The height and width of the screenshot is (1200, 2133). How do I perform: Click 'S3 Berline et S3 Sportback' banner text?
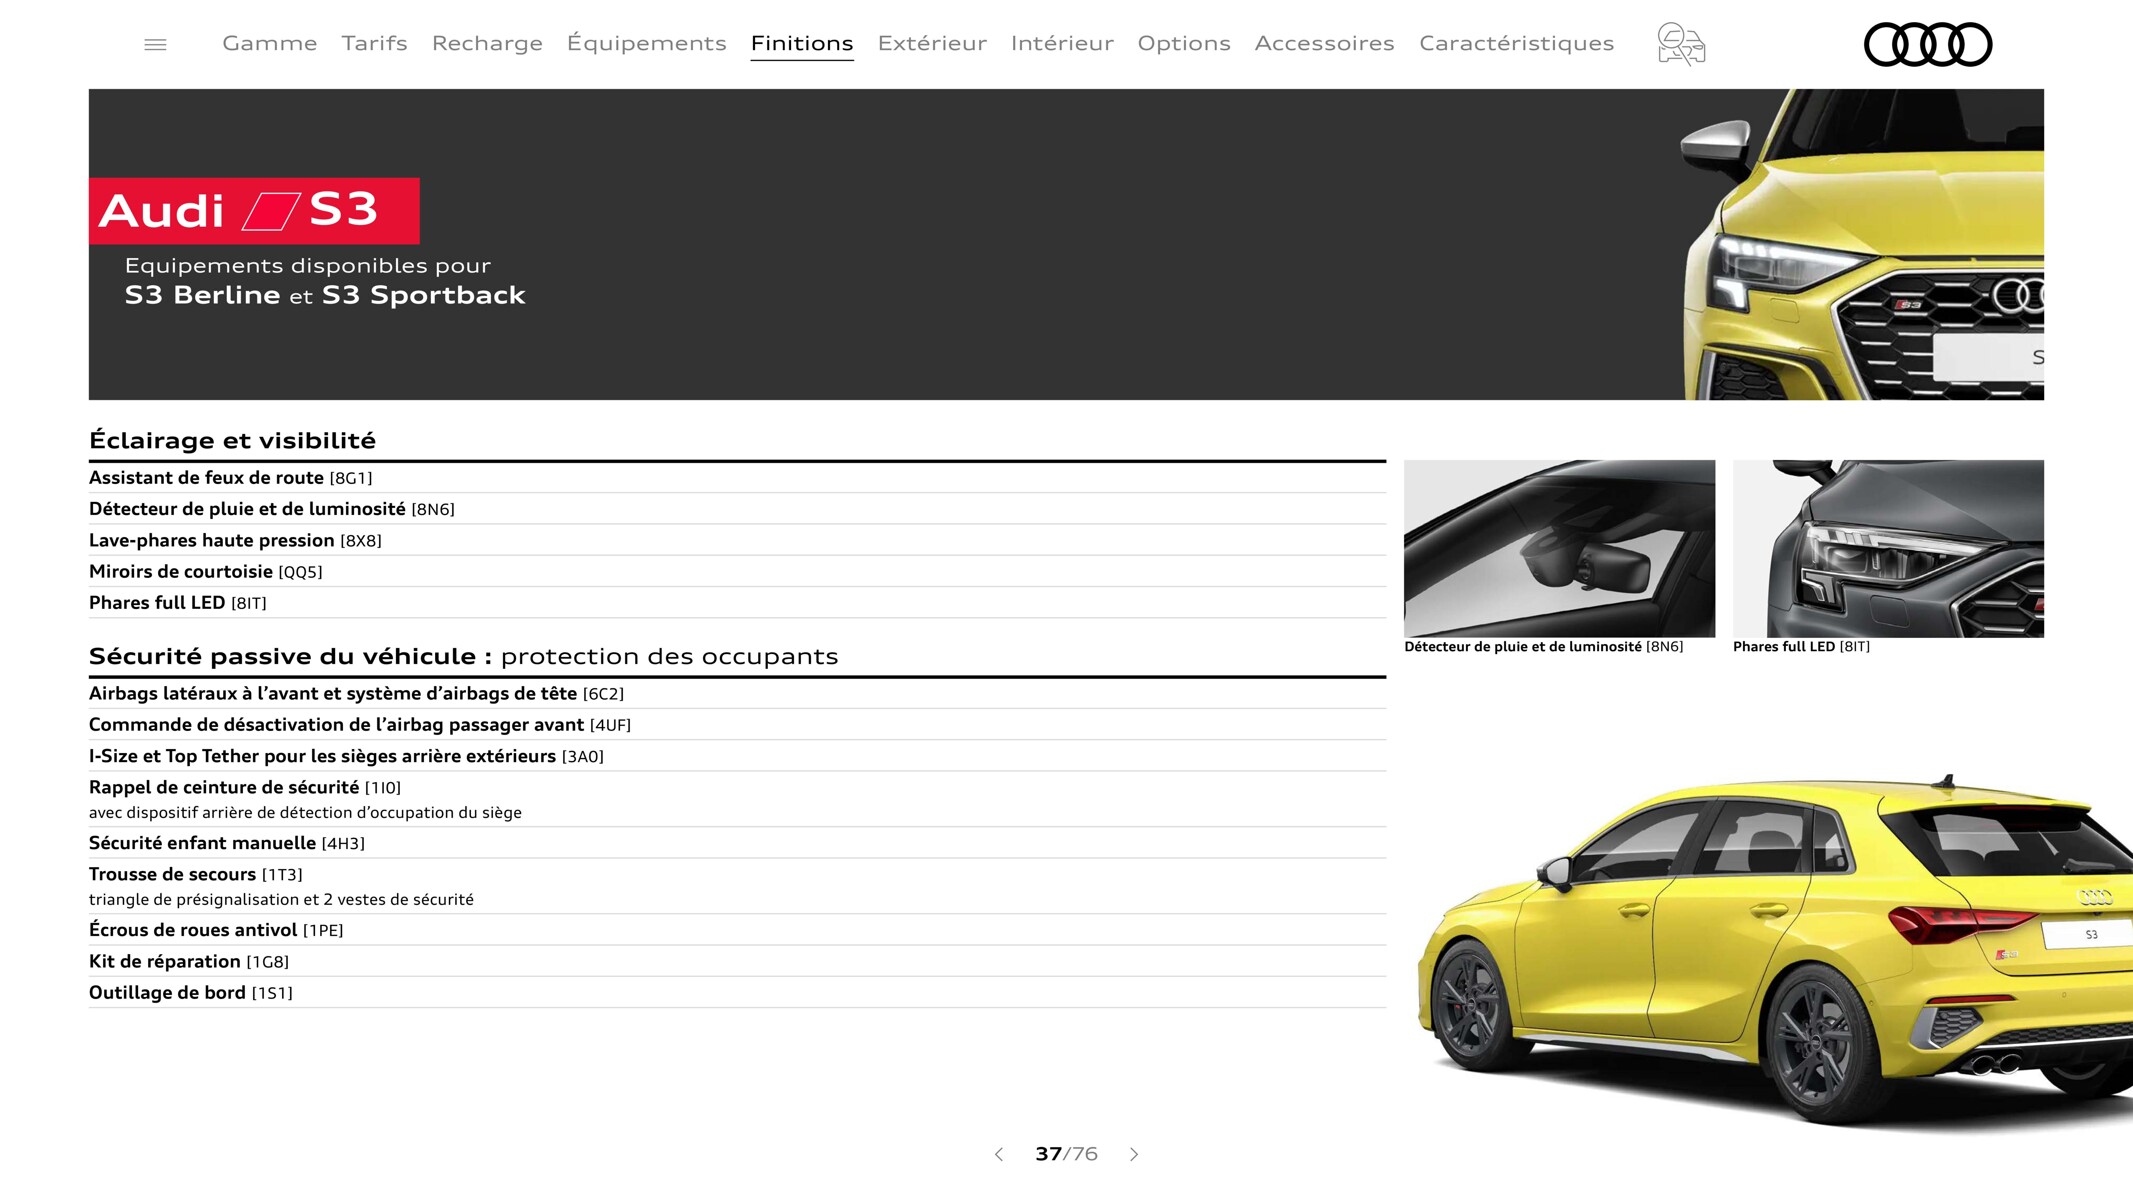coord(325,295)
